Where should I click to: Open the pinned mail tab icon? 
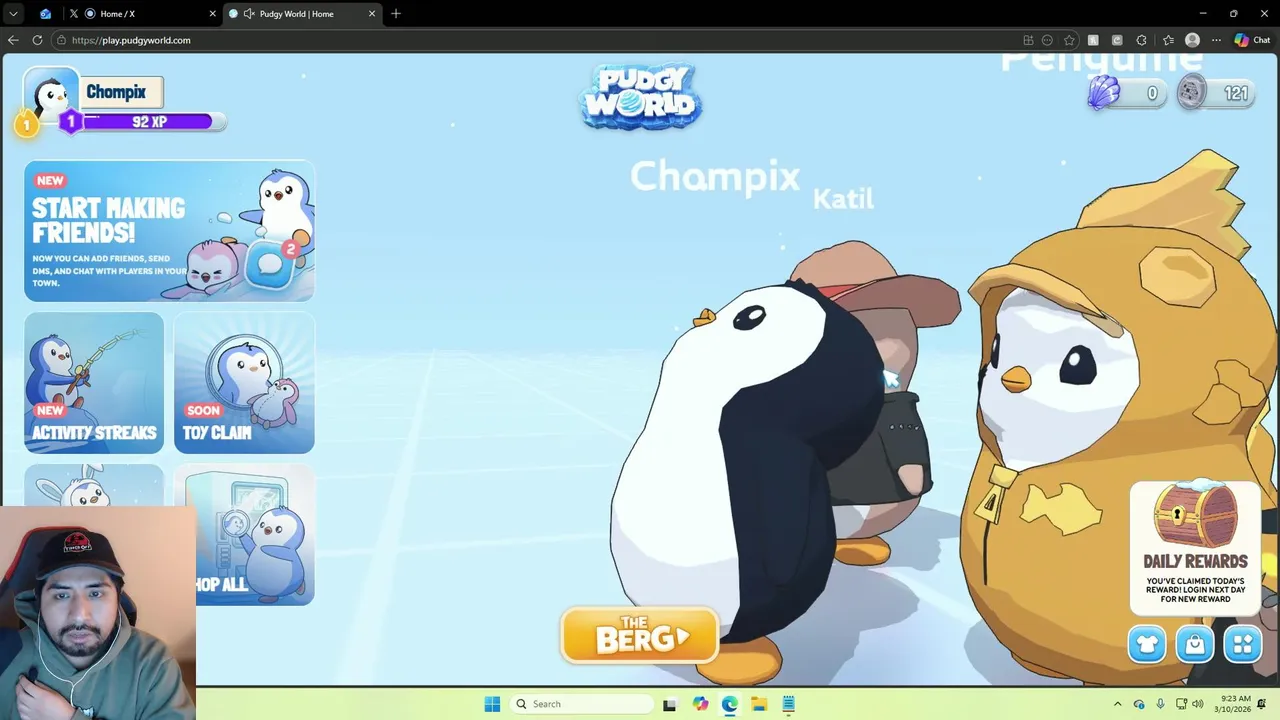[x=46, y=14]
